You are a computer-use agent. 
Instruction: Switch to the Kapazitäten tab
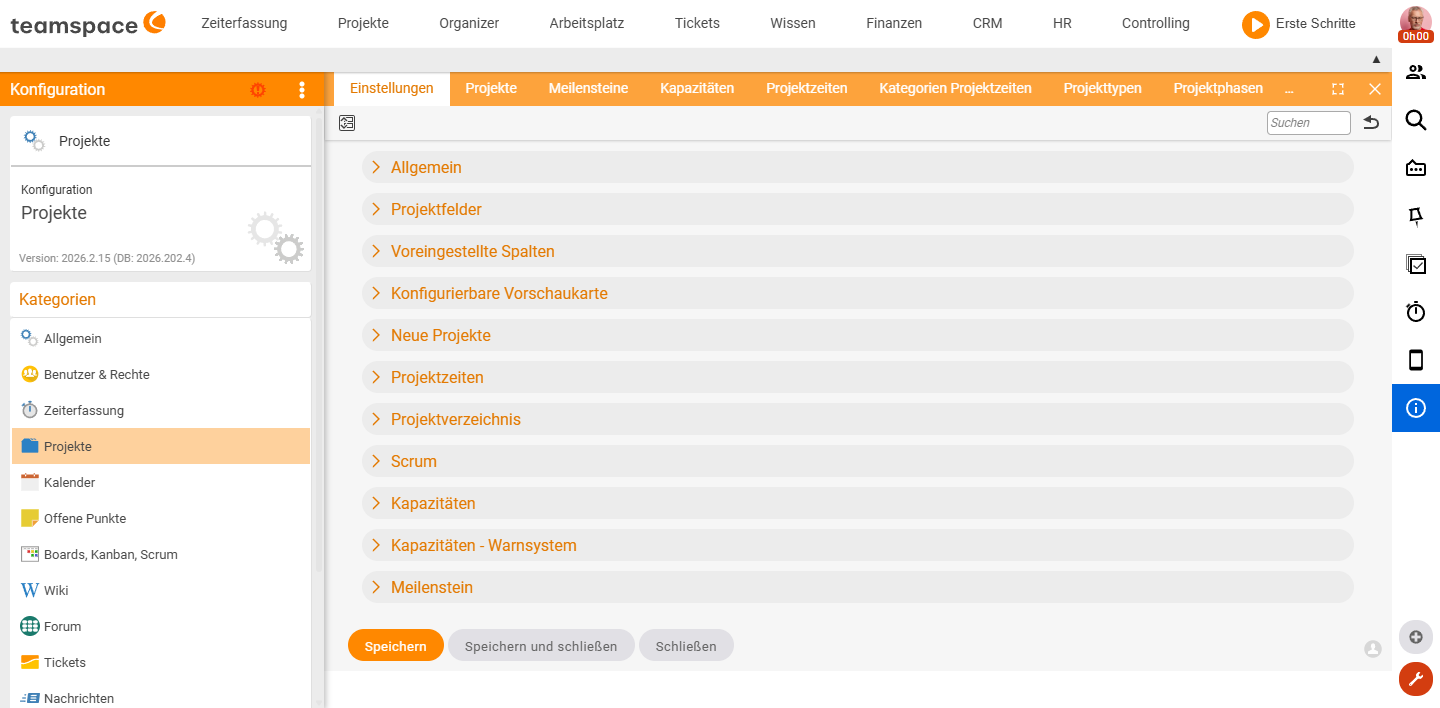click(697, 88)
